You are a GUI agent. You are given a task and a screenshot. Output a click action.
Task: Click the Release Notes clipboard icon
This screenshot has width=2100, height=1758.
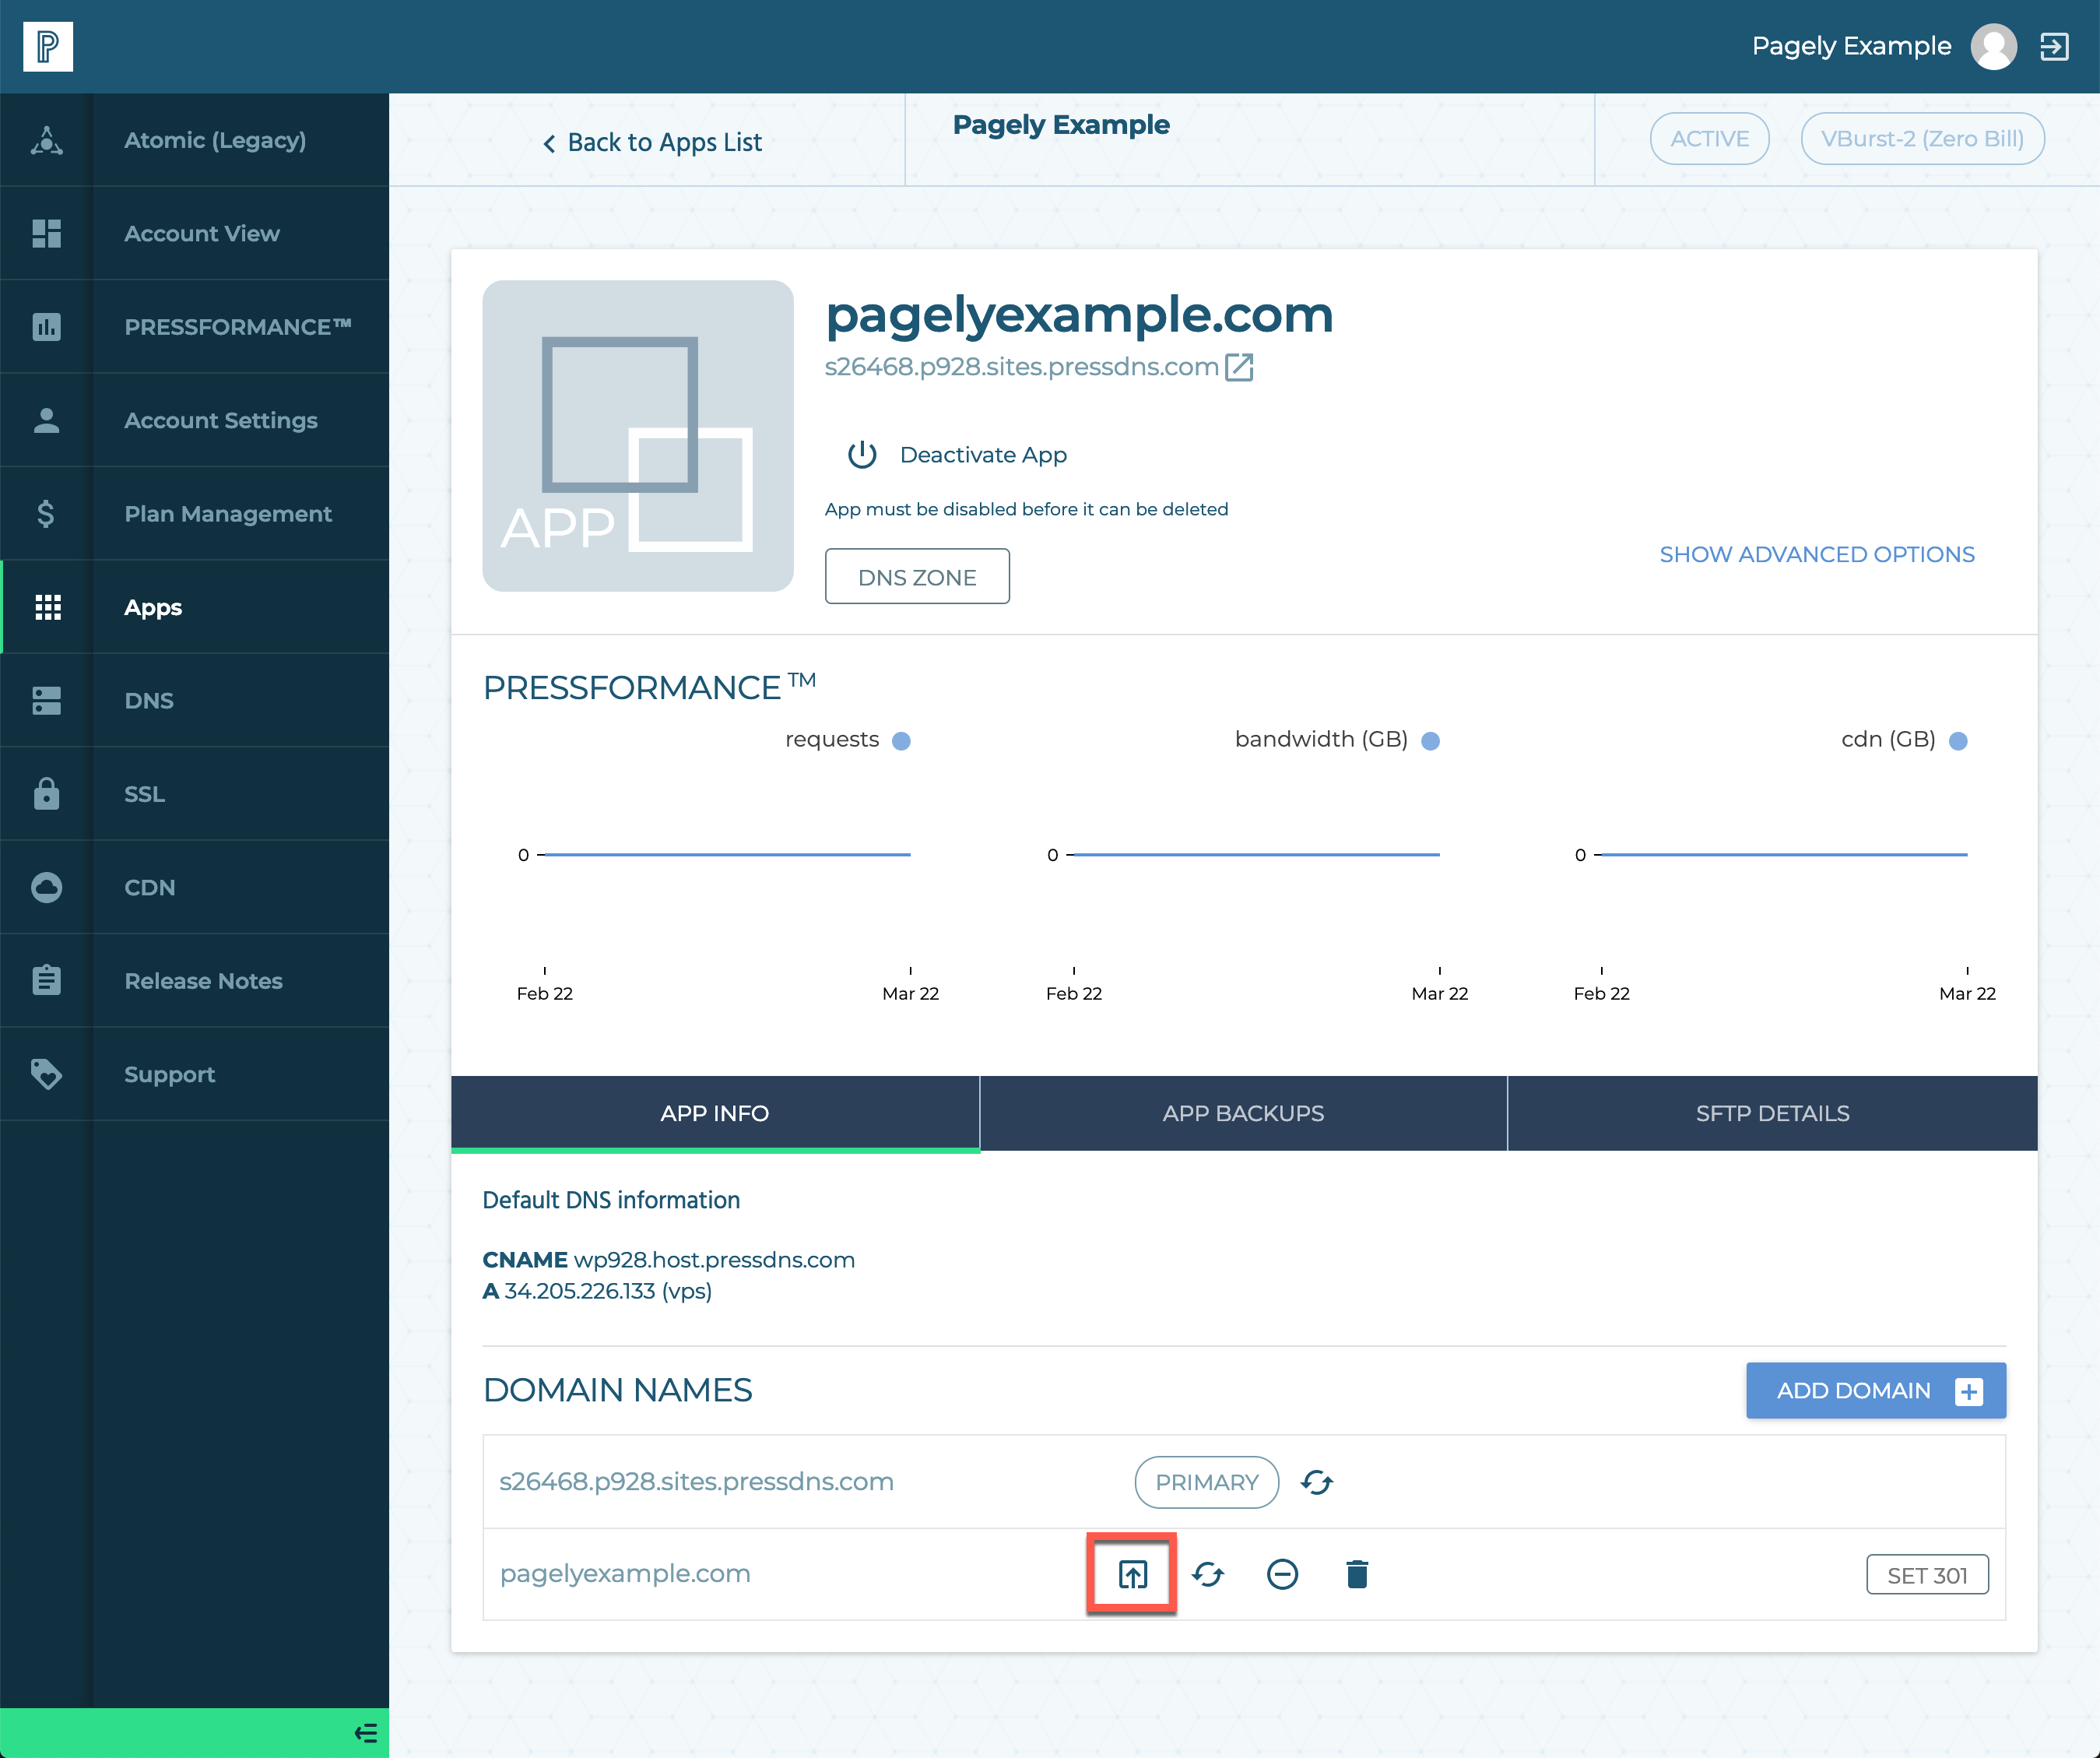tap(47, 980)
